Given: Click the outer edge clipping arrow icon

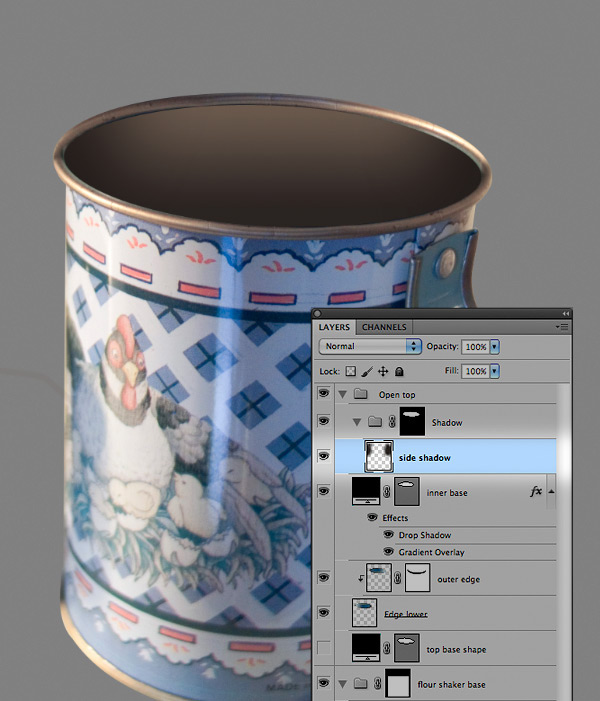Looking at the screenshot, I should tap(360, 579).
